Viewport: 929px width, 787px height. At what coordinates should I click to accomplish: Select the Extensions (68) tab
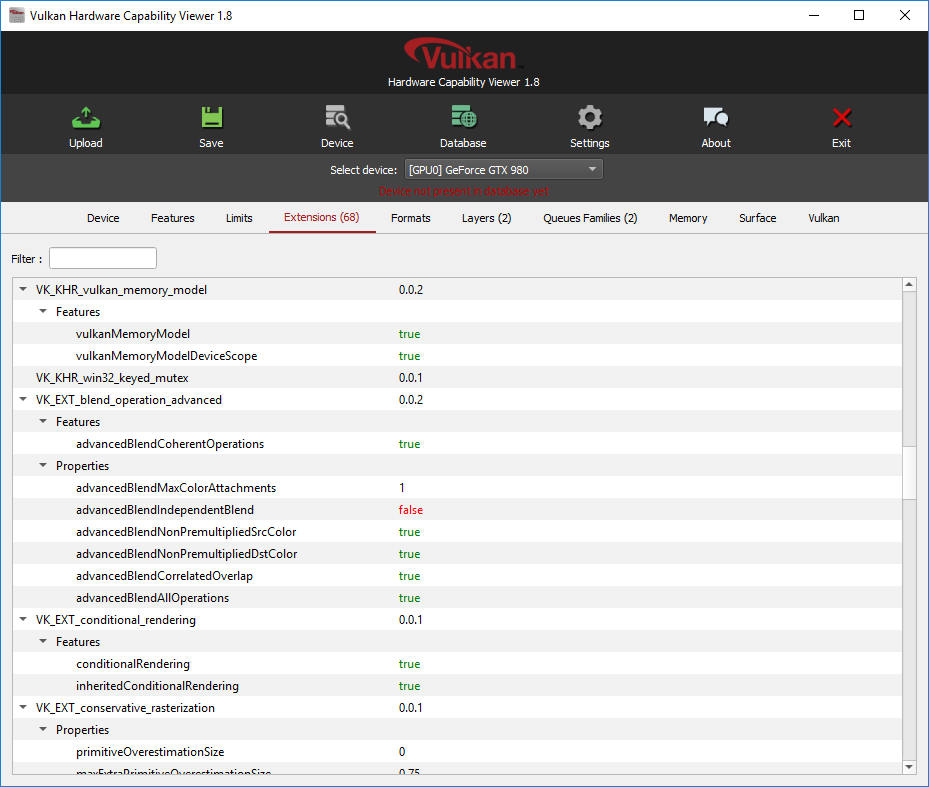point(322,217)
